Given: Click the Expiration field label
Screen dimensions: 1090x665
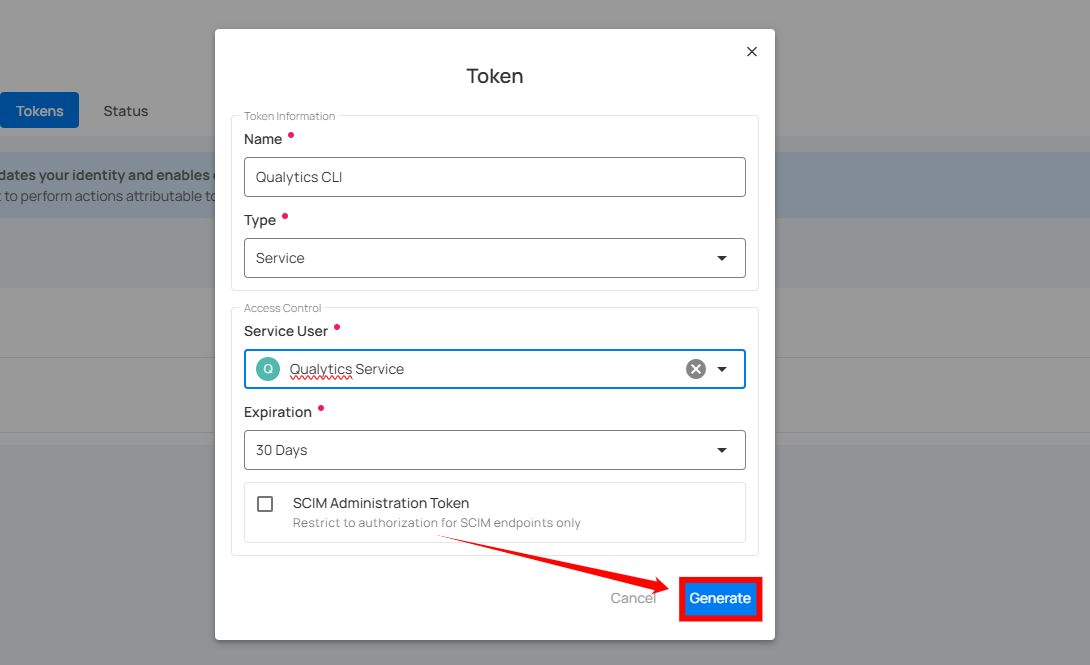Looking at the screenshot, I should click(278, 412).
